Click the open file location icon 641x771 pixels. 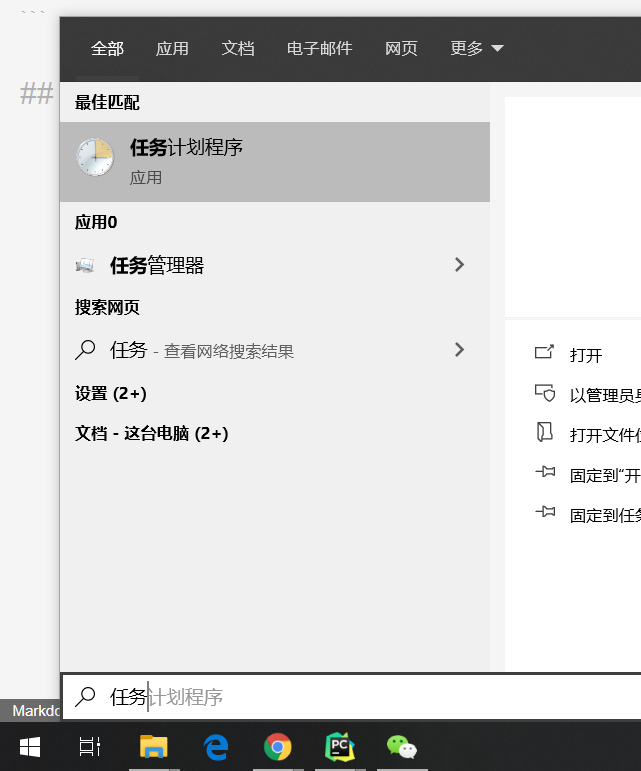[x=544, y=432]
